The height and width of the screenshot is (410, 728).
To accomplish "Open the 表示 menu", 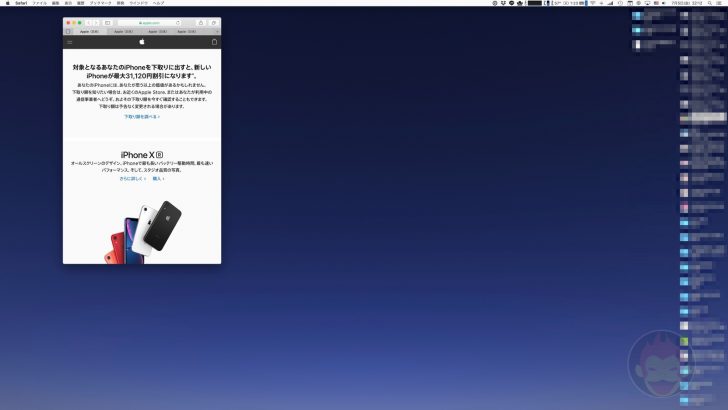I will click(x=68, y=3).
